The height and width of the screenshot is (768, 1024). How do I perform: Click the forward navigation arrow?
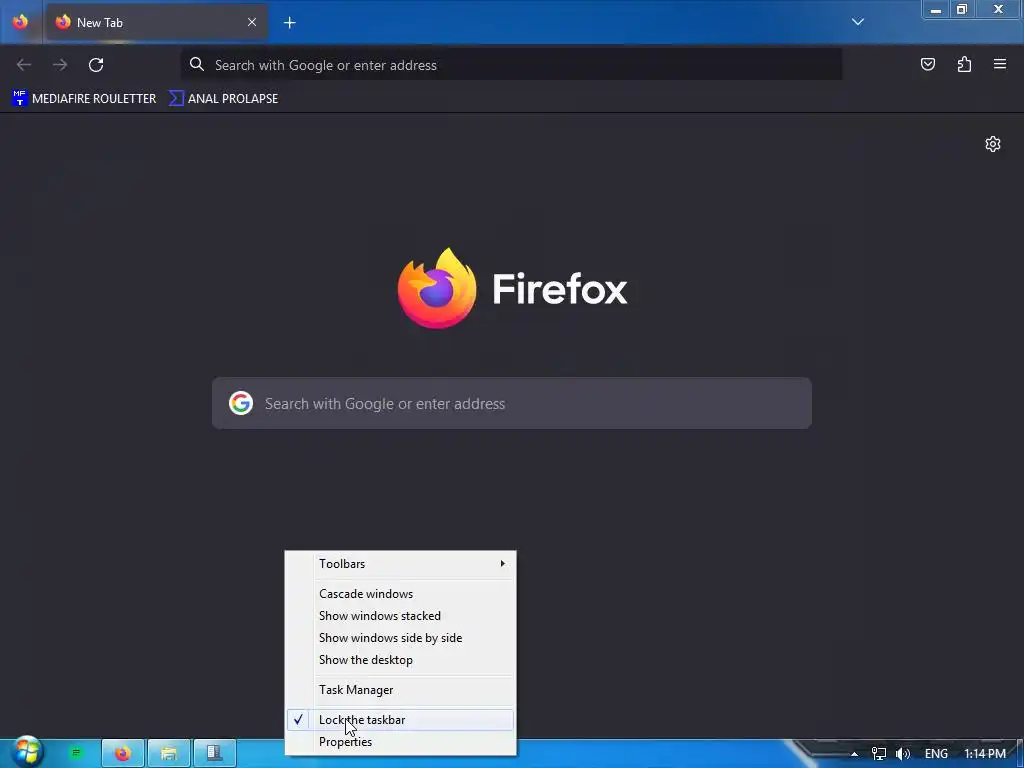click(60, 65)
